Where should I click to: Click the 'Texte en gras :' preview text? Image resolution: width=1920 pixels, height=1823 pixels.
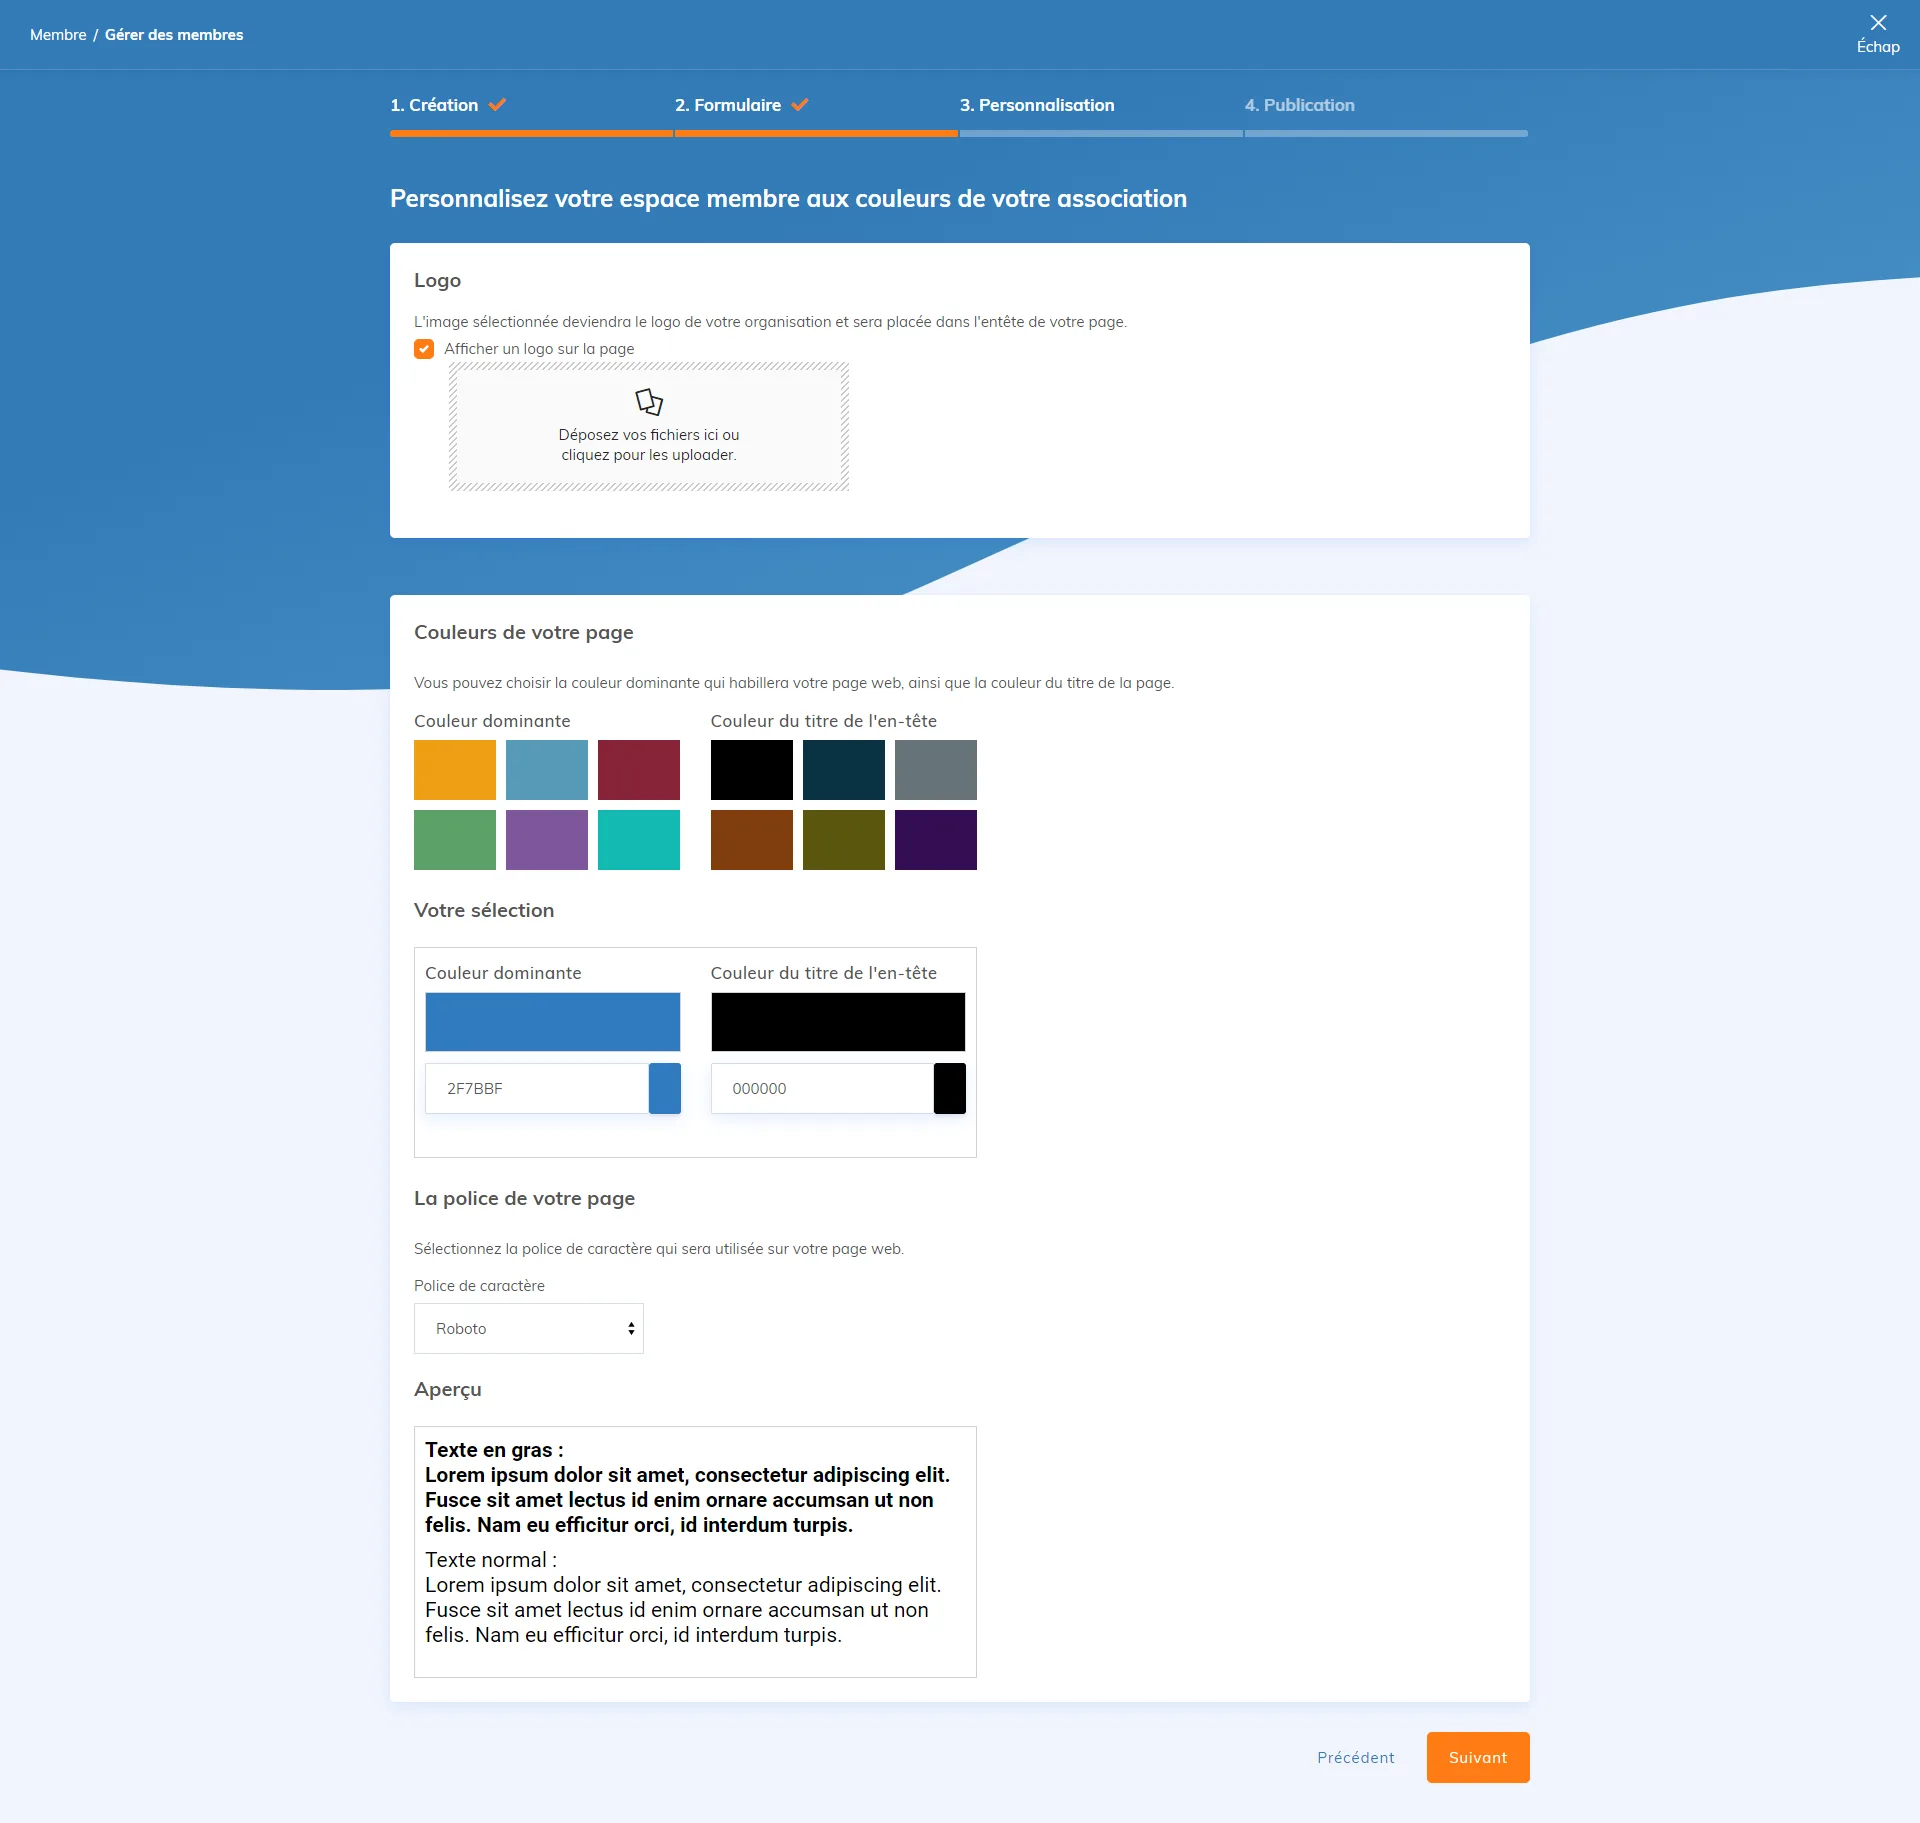pos(494,1450)
